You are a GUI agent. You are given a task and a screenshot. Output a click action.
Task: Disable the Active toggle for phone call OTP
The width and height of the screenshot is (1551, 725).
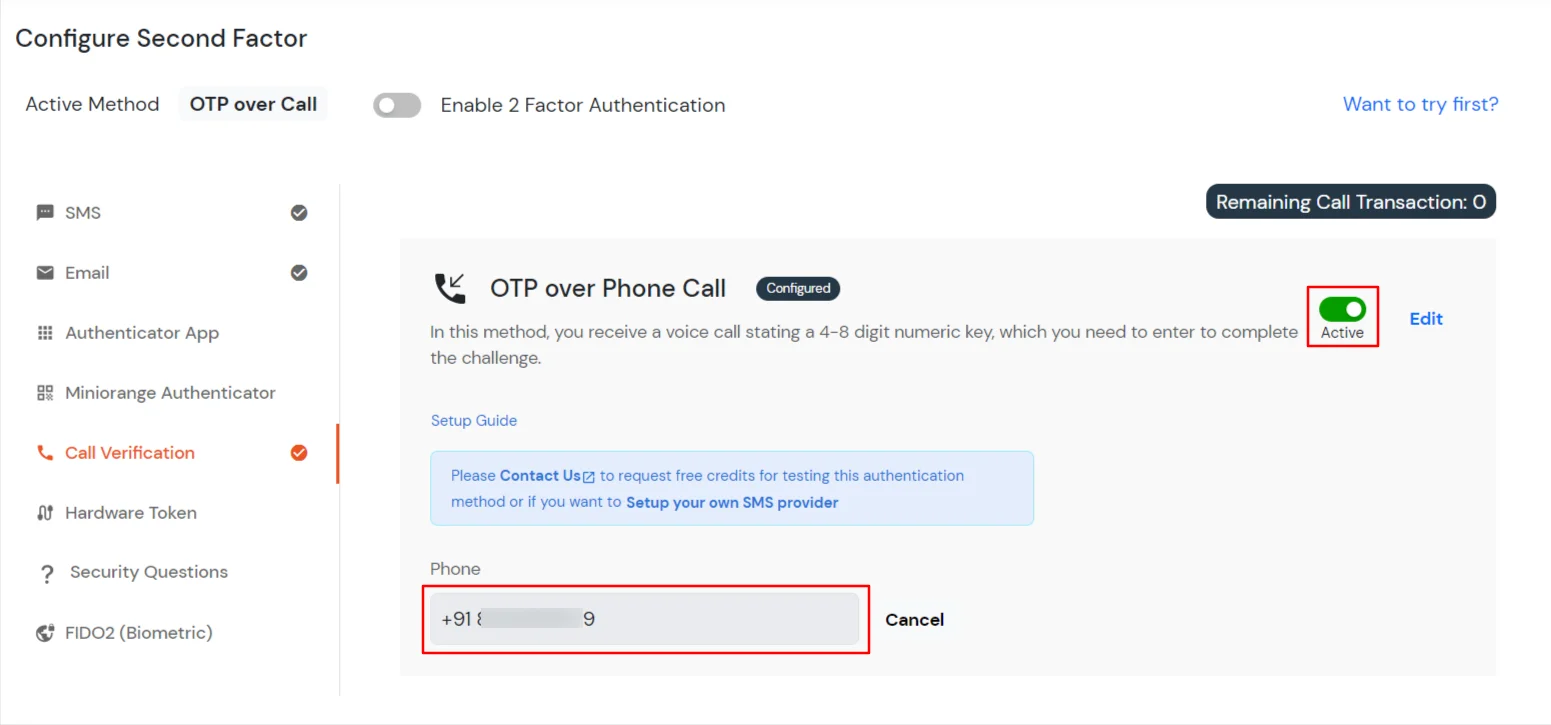1342,309
